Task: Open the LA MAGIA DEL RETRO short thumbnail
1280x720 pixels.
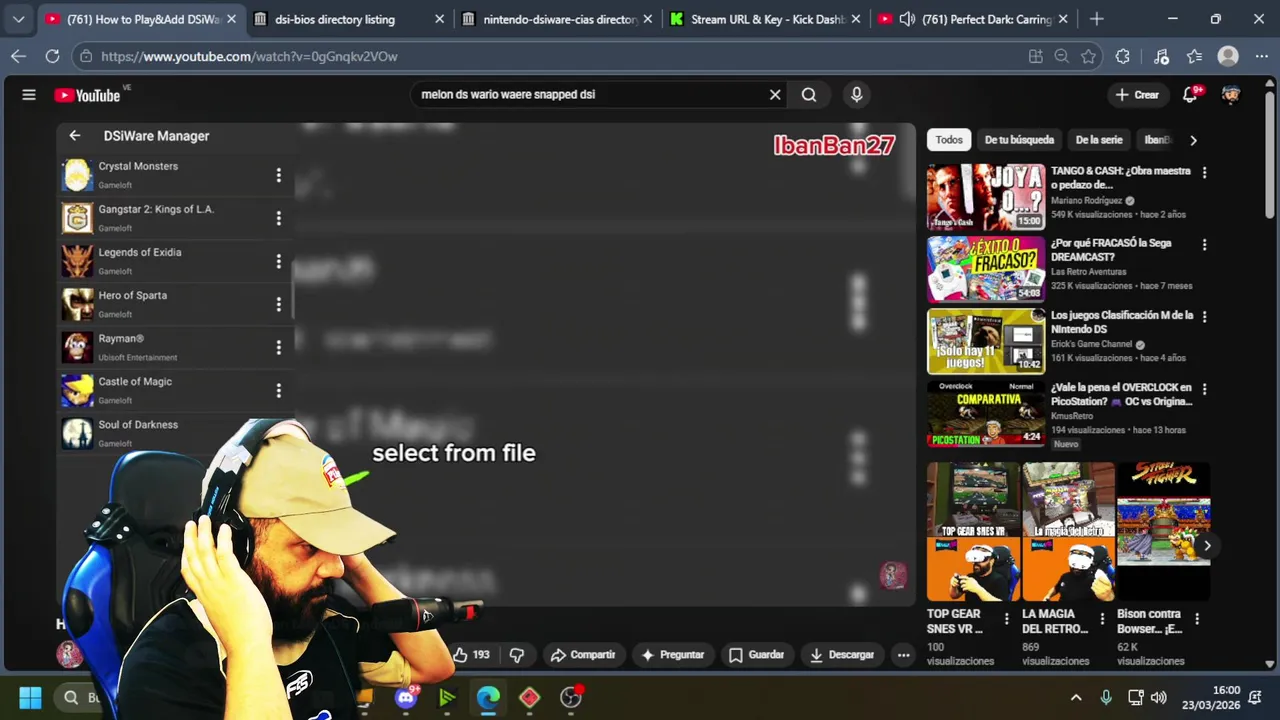Action: click(1068, 531)
